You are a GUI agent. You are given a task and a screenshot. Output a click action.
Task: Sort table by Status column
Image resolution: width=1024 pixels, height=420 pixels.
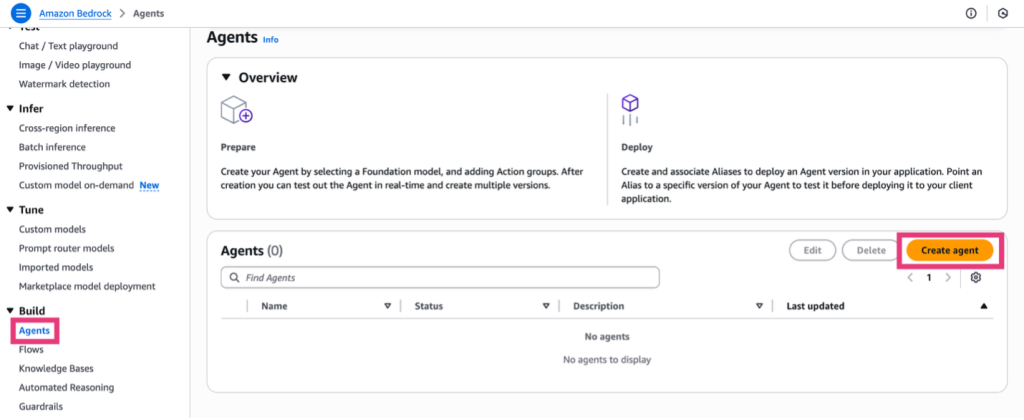coord(546,306)
